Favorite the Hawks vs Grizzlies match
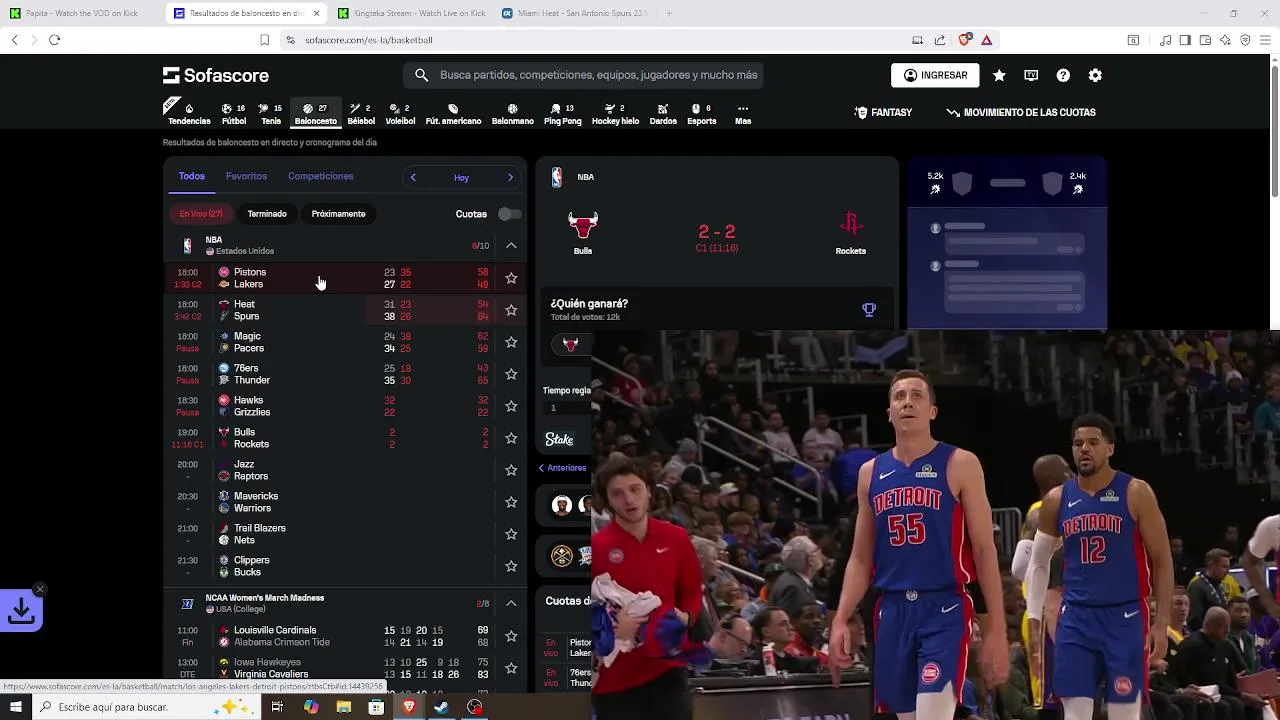Image resolution: width=1280 pixels, height=720 pixels. [511, 406]
